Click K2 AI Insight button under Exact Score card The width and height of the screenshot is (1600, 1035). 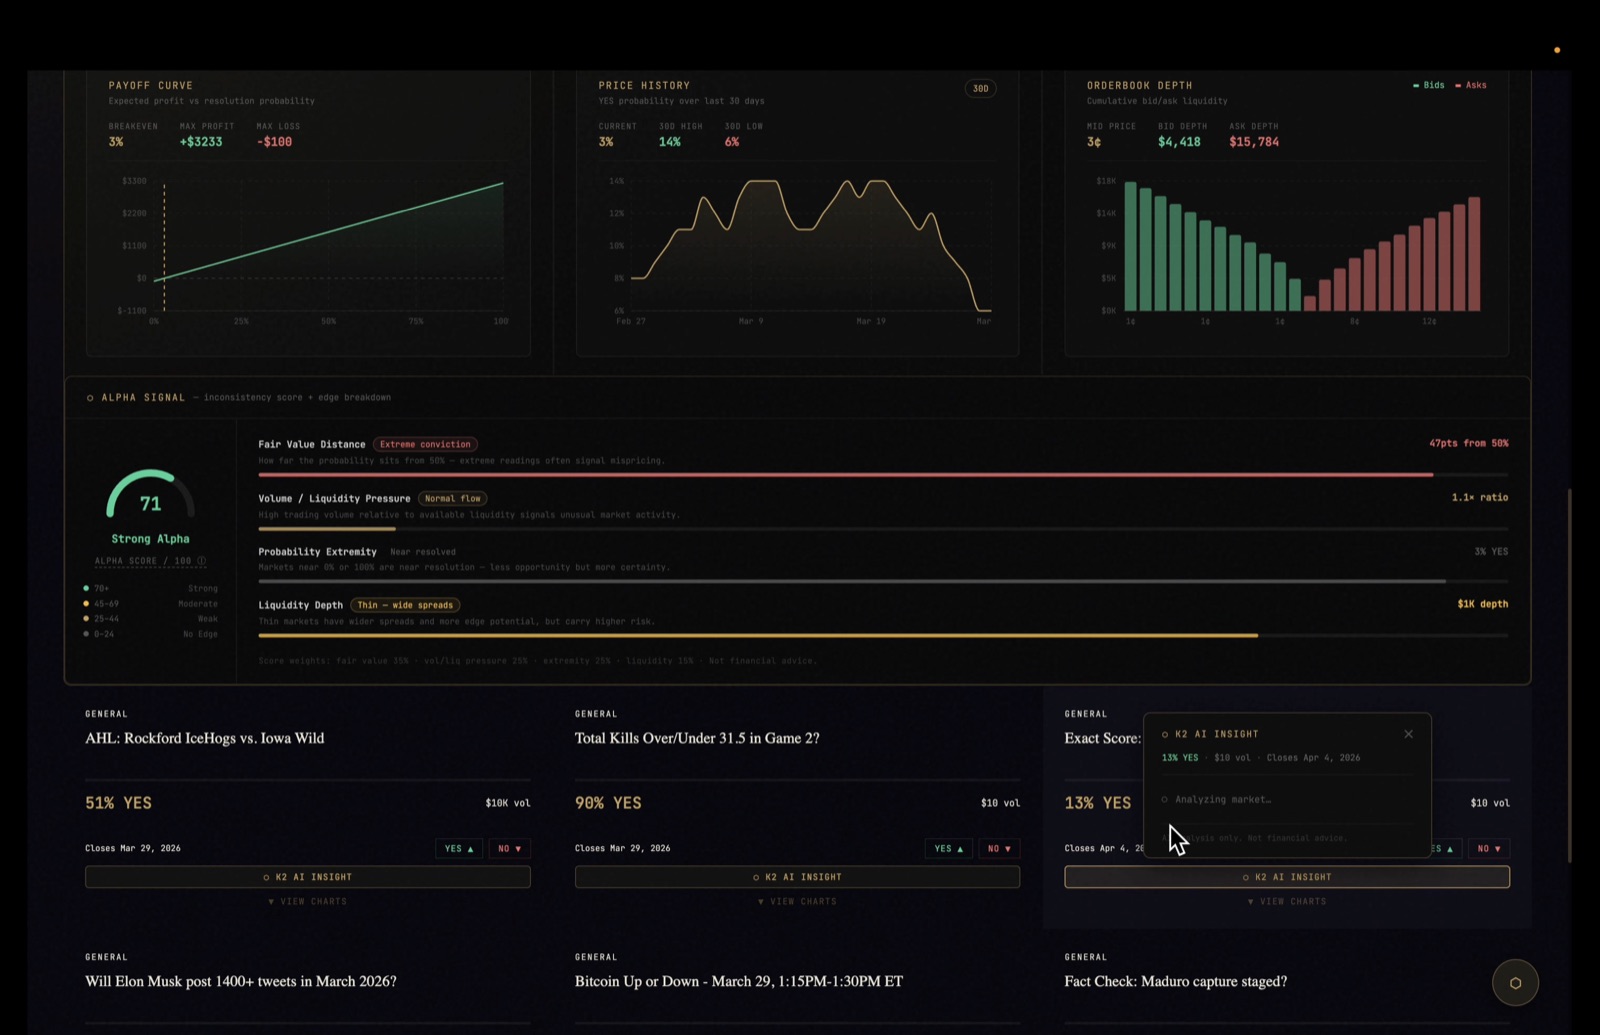1287,877
